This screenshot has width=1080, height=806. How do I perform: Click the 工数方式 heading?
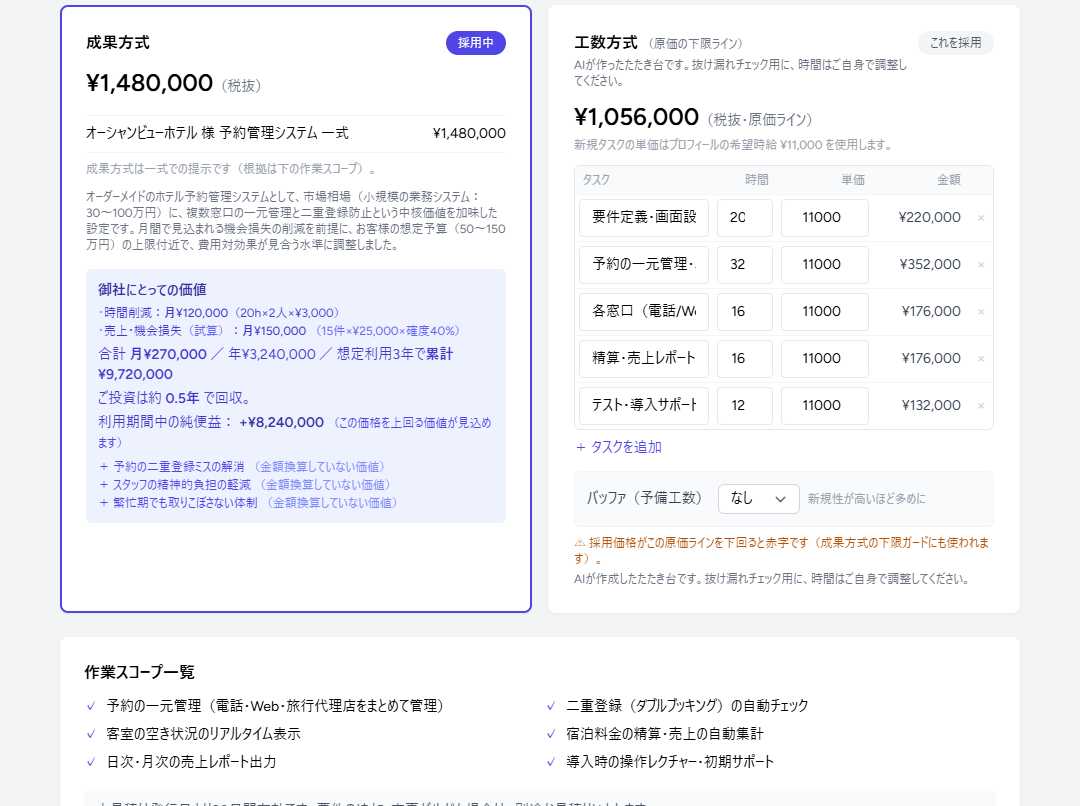[x=606, y=43]
